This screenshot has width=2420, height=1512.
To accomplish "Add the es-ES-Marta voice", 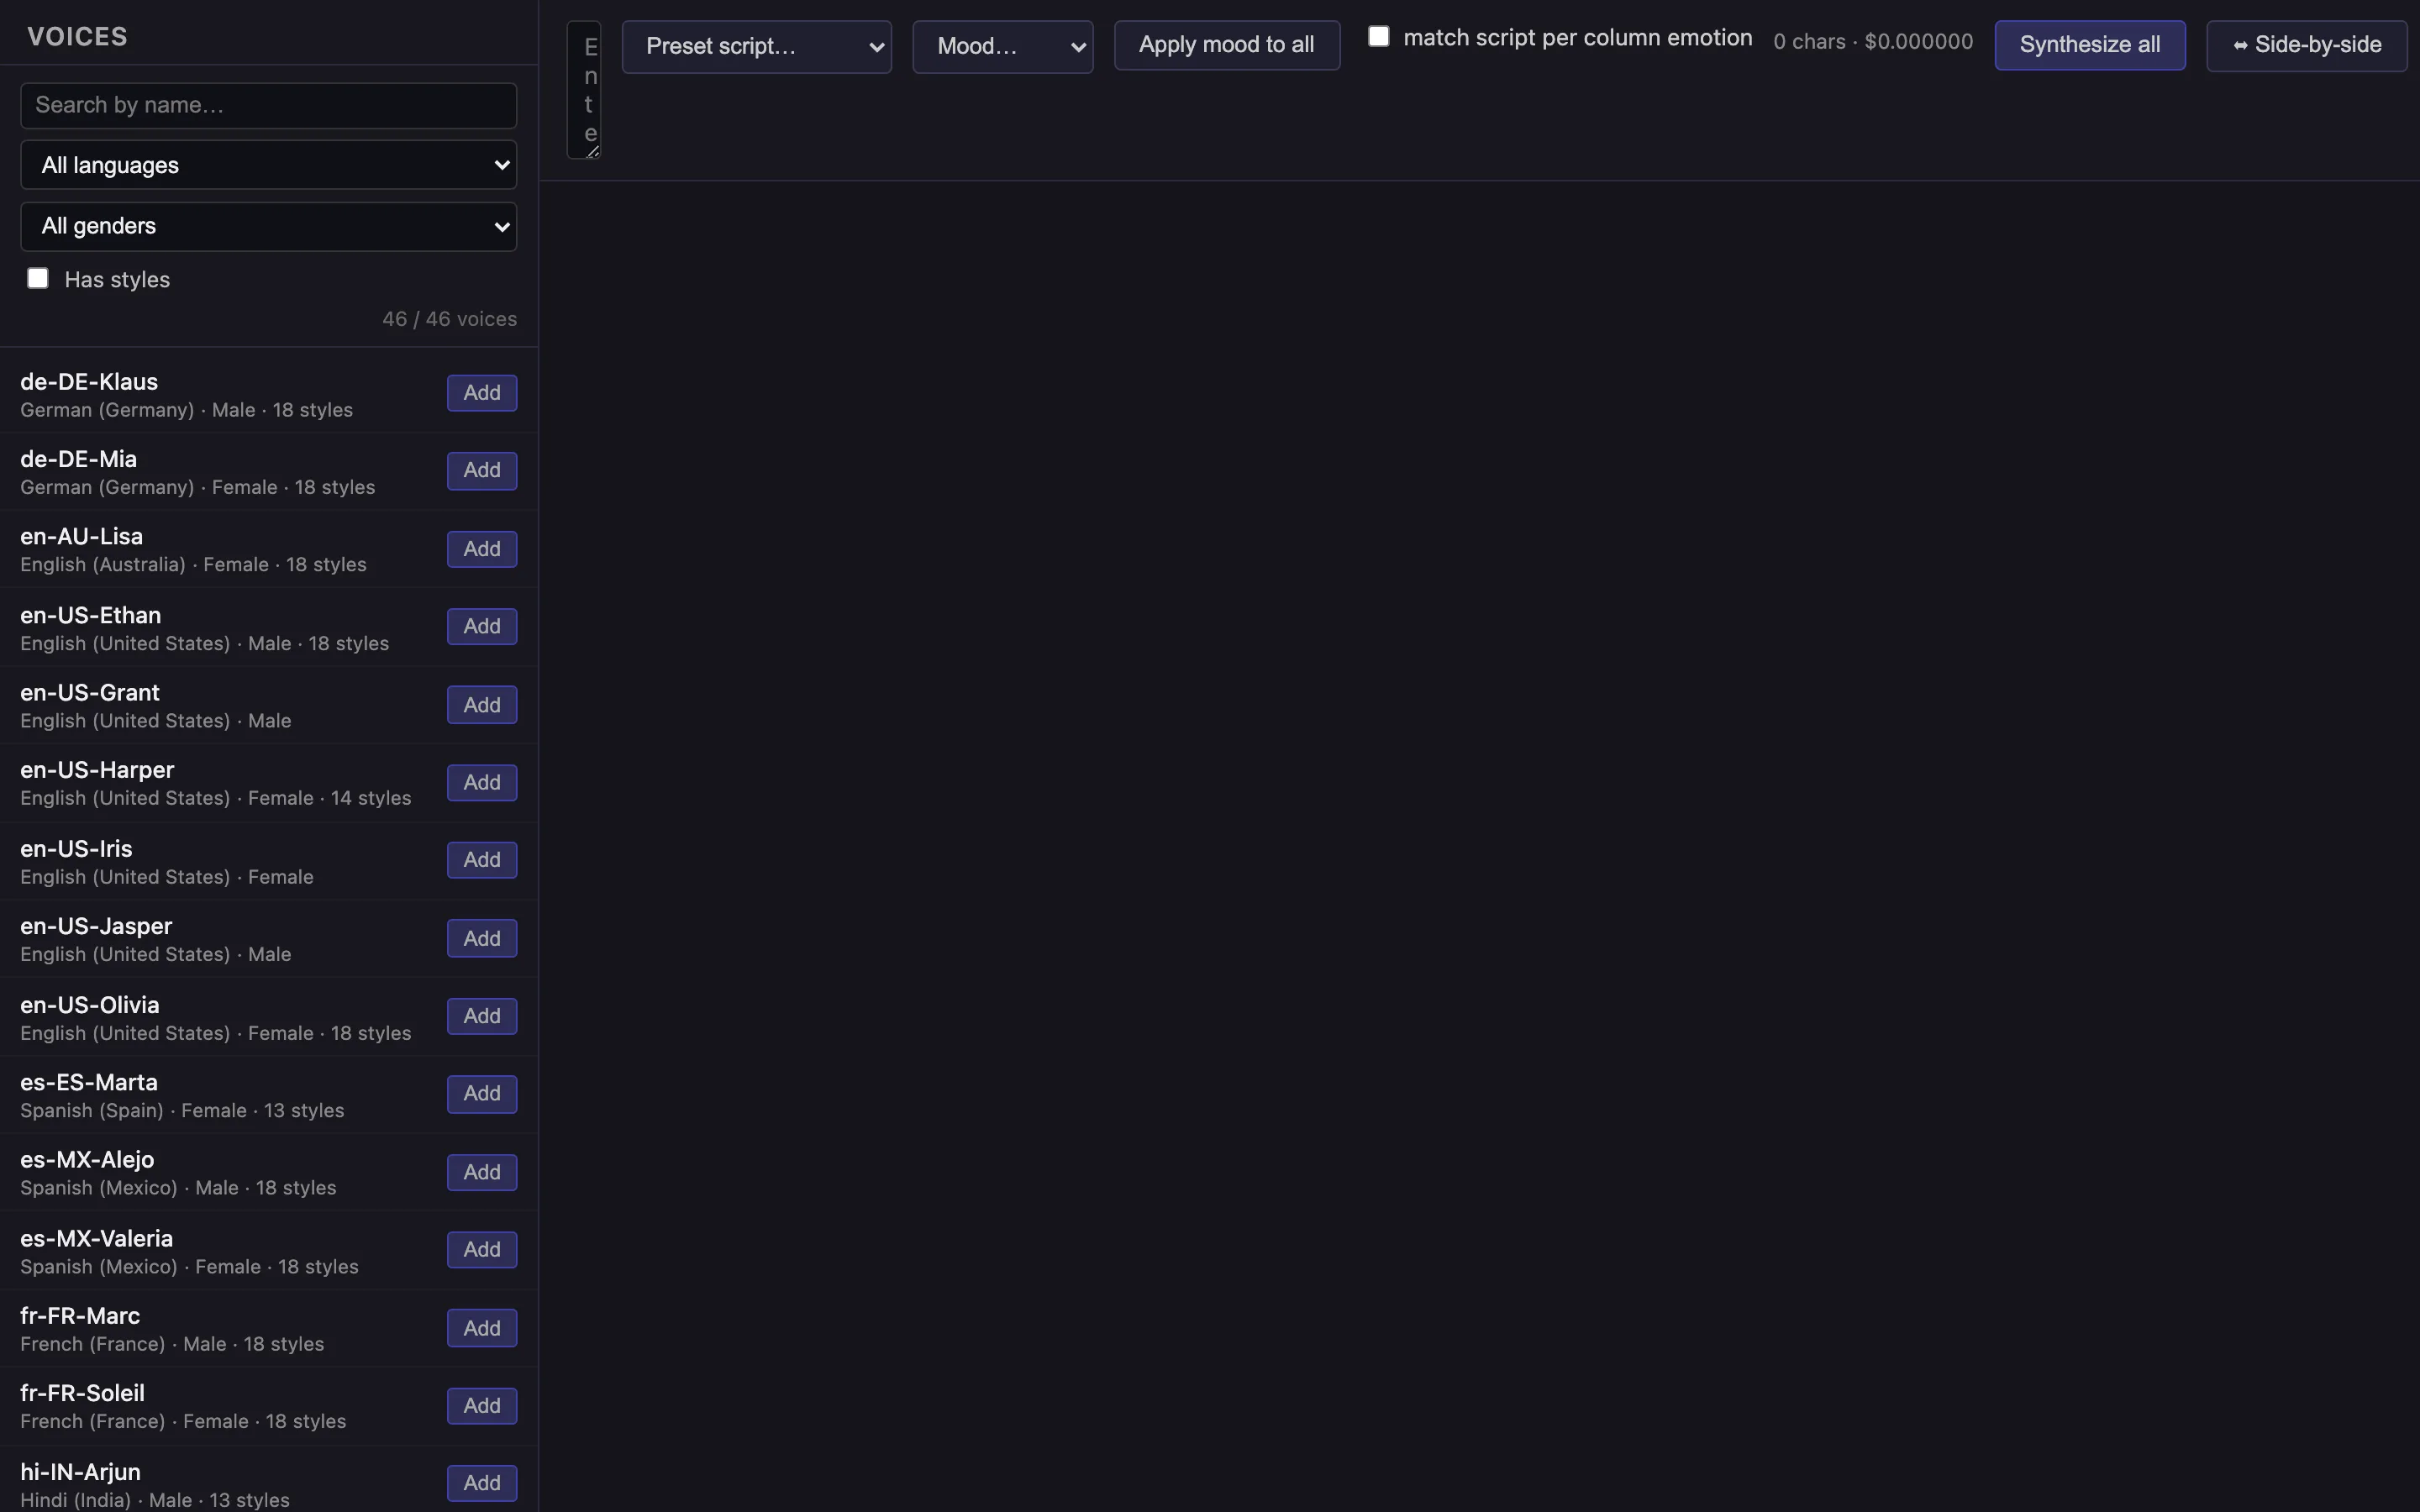I will coord(481,1094).
